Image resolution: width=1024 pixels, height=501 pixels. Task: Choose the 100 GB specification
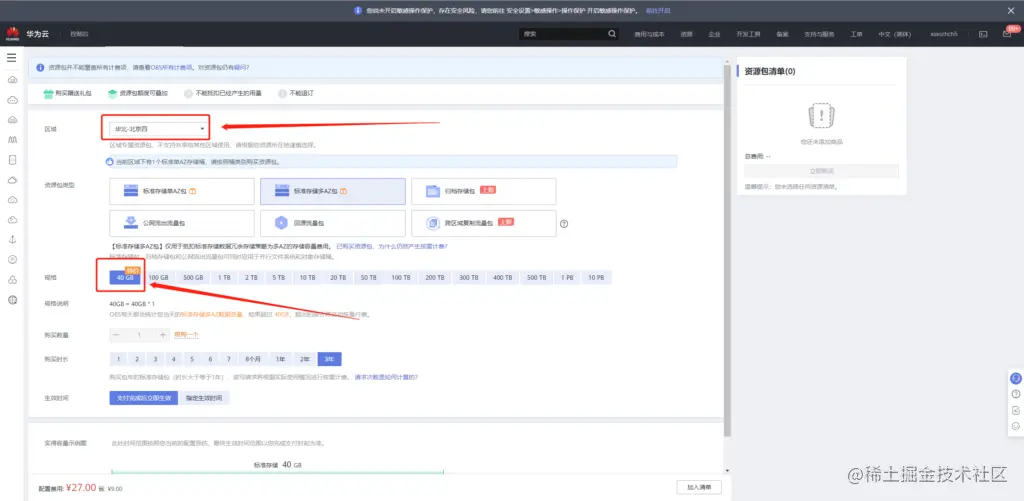159,278
